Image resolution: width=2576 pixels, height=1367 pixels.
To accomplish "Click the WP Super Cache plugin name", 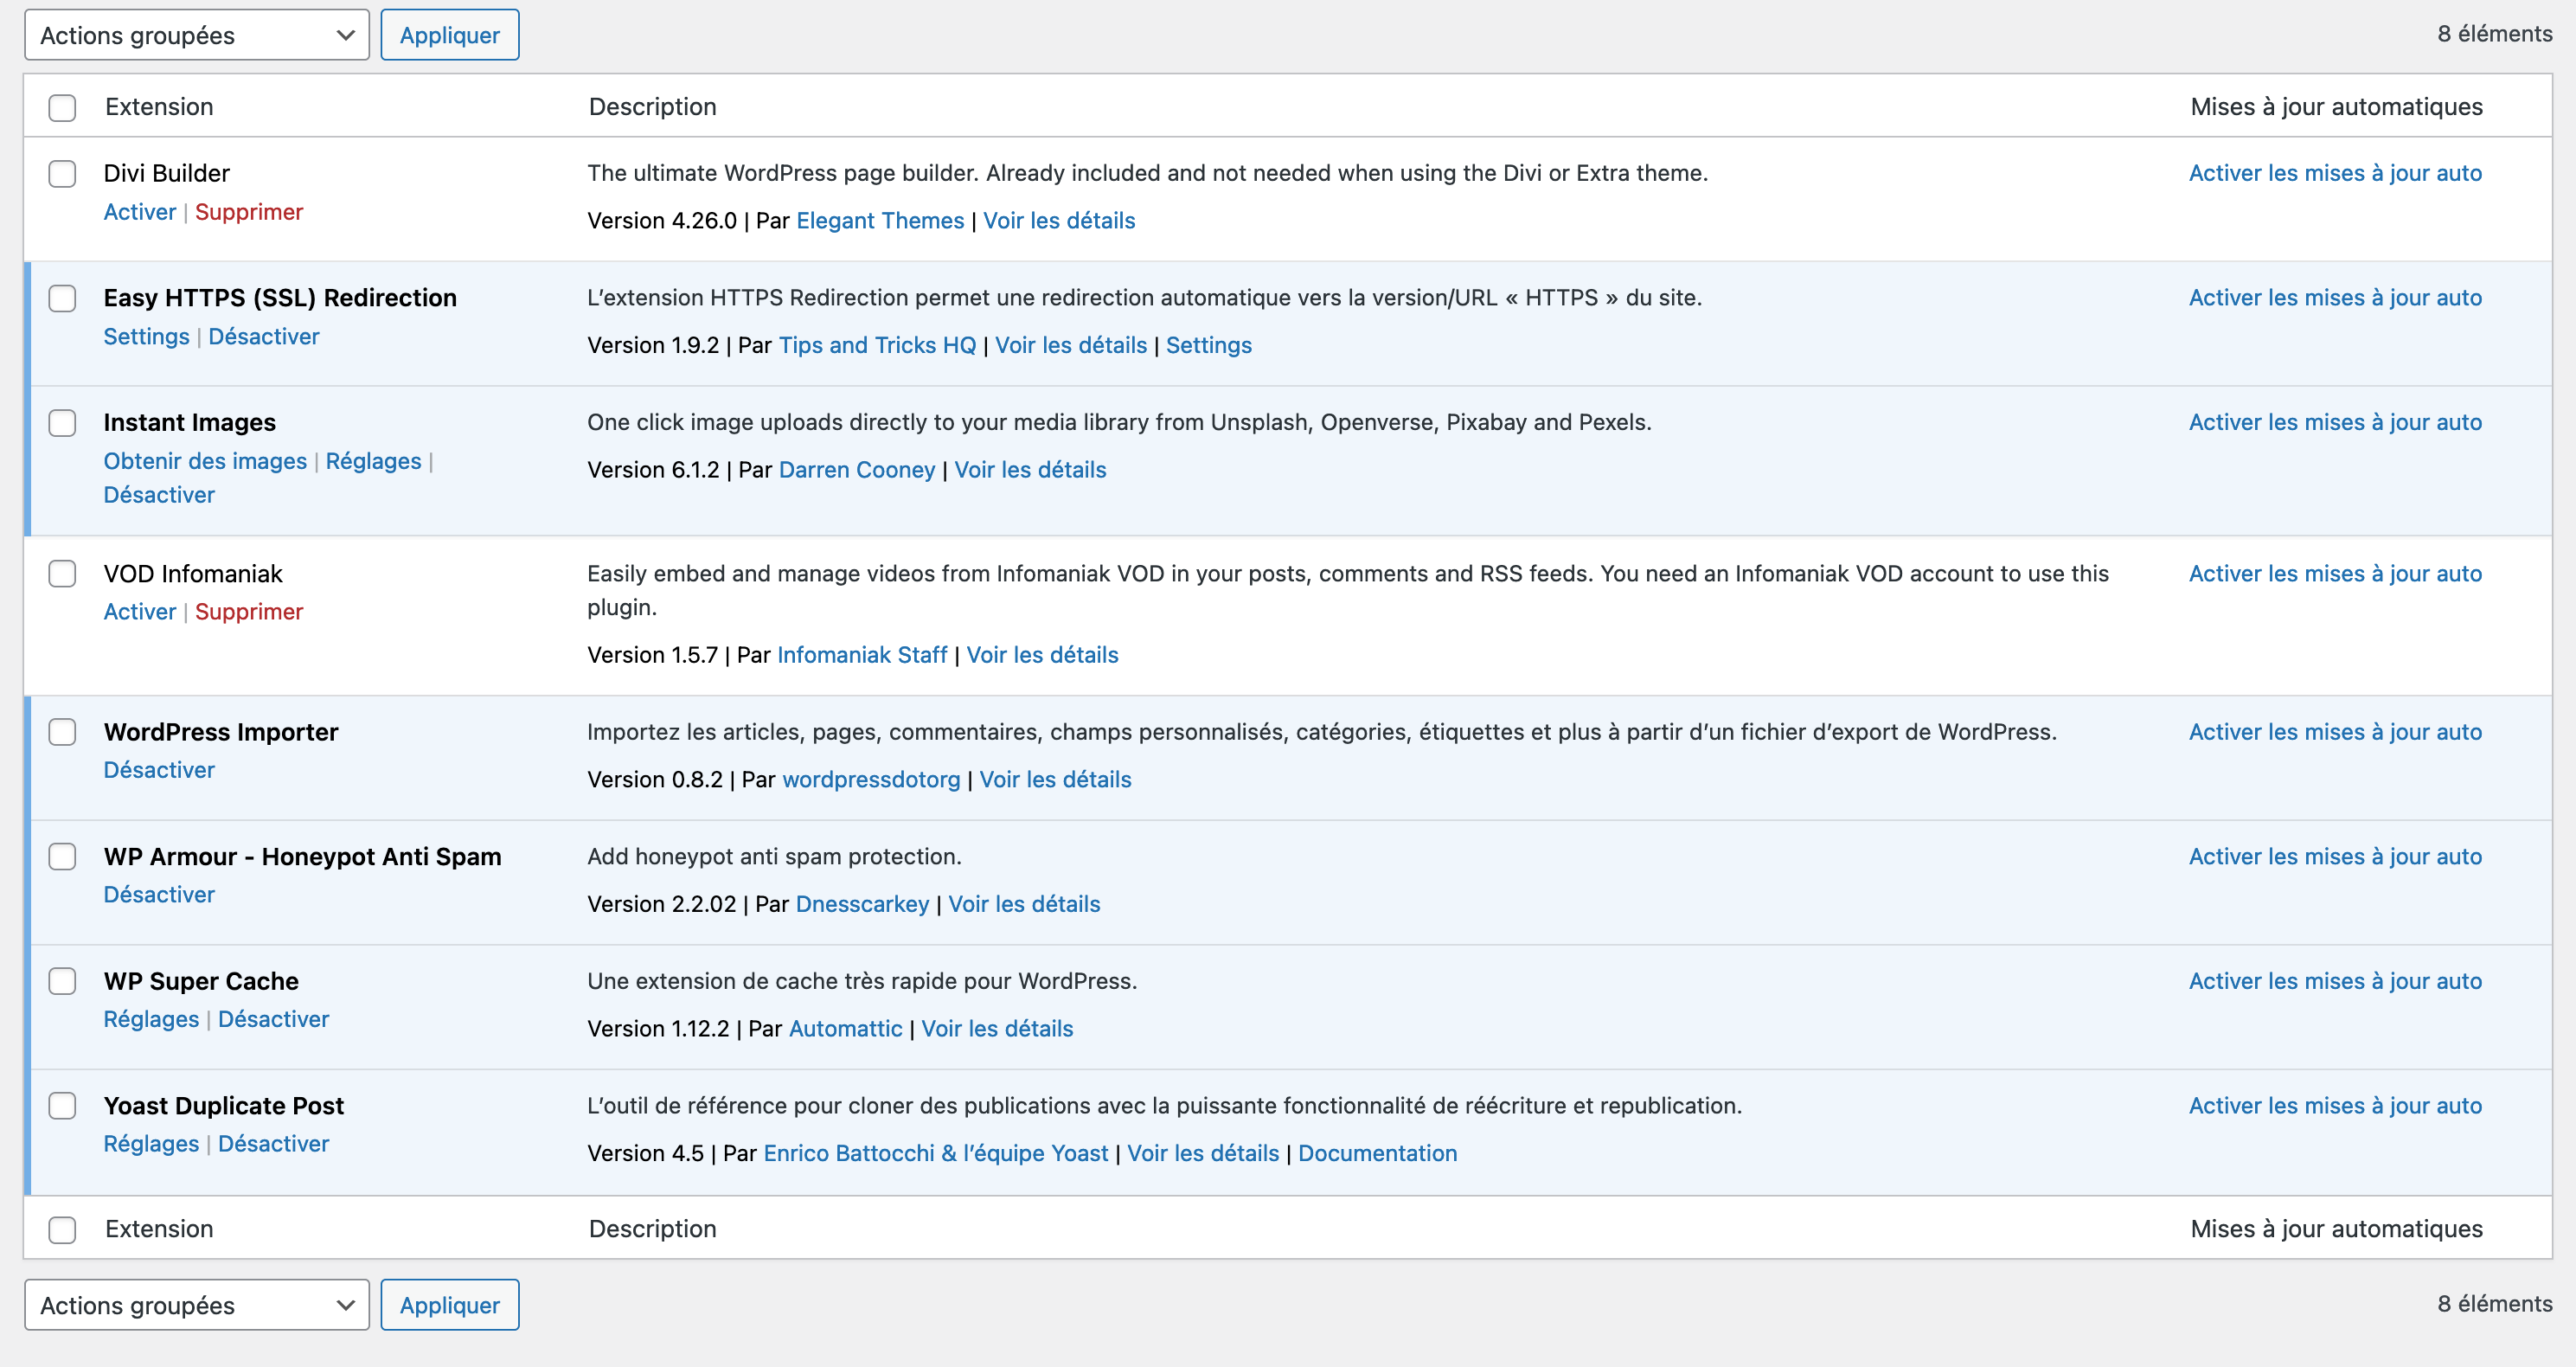I will pos(201,981).
